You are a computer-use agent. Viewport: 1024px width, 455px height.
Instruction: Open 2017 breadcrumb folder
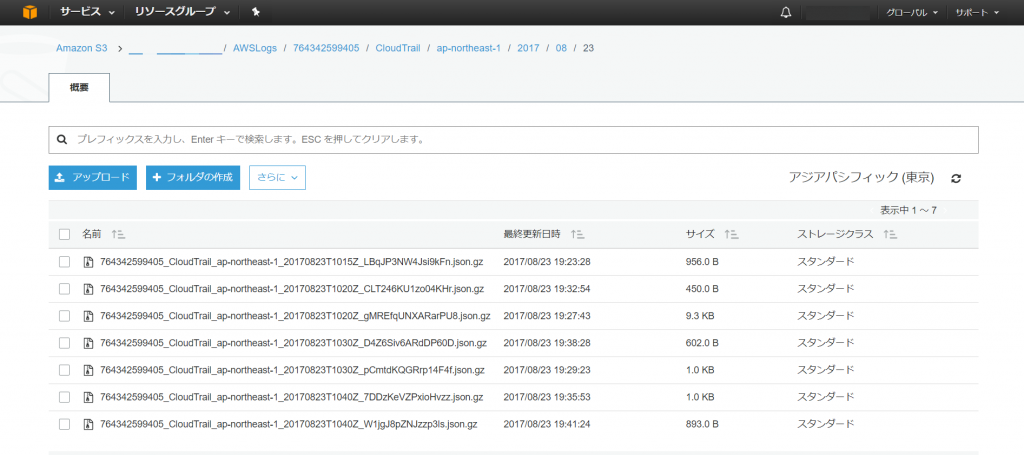[x=528, y=48]
